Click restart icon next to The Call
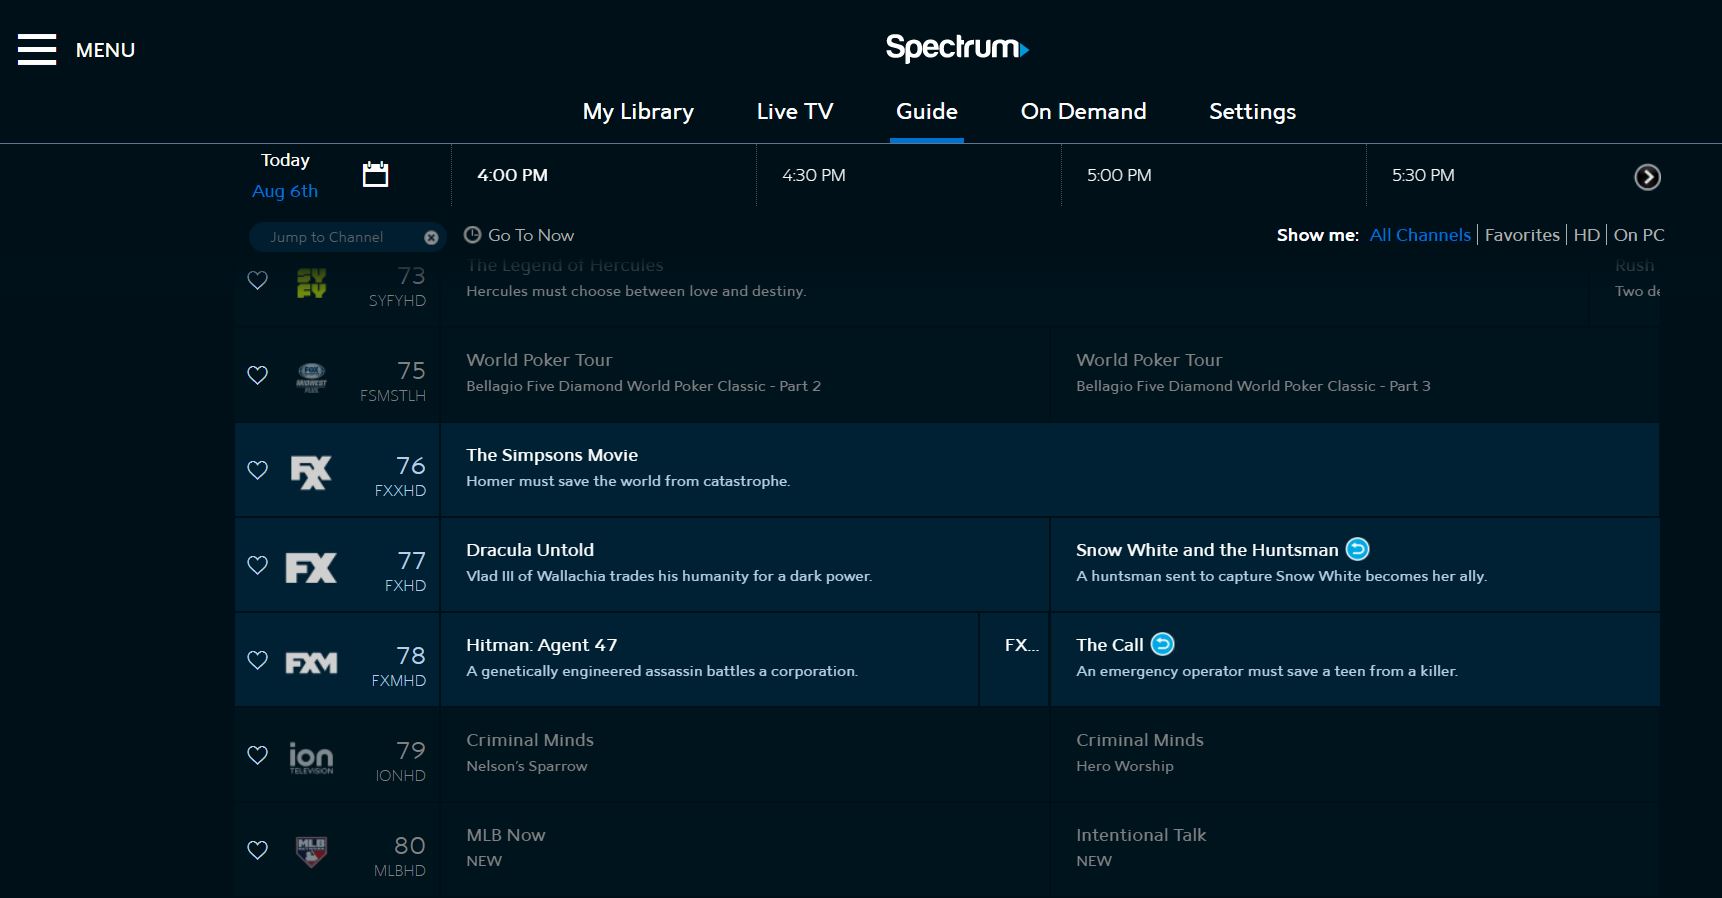 click(1162, 644)
